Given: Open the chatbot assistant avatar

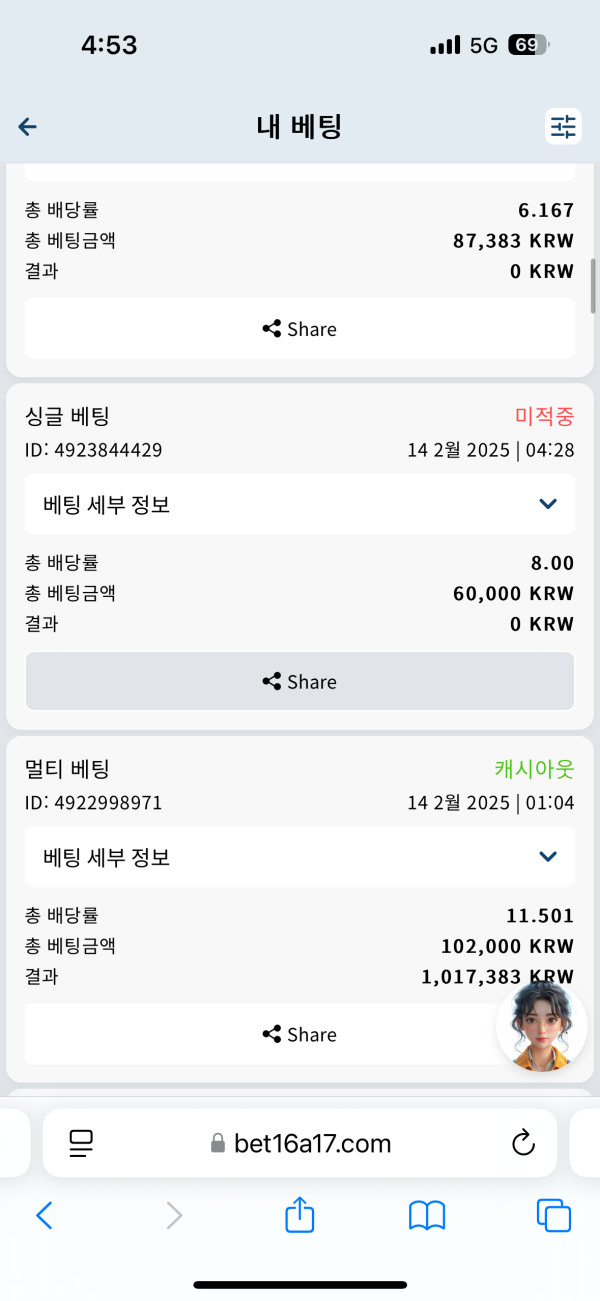Looking at the screenshot, I should click(541, 1025).
